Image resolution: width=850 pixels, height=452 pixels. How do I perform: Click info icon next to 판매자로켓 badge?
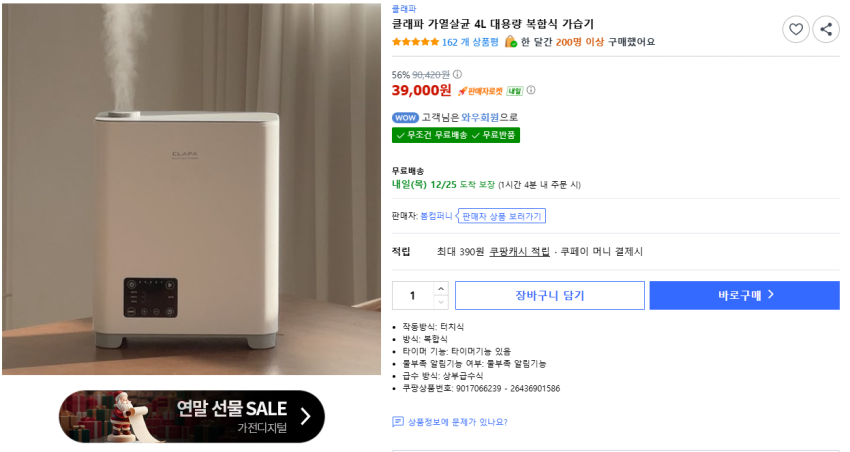click(531, 90)
